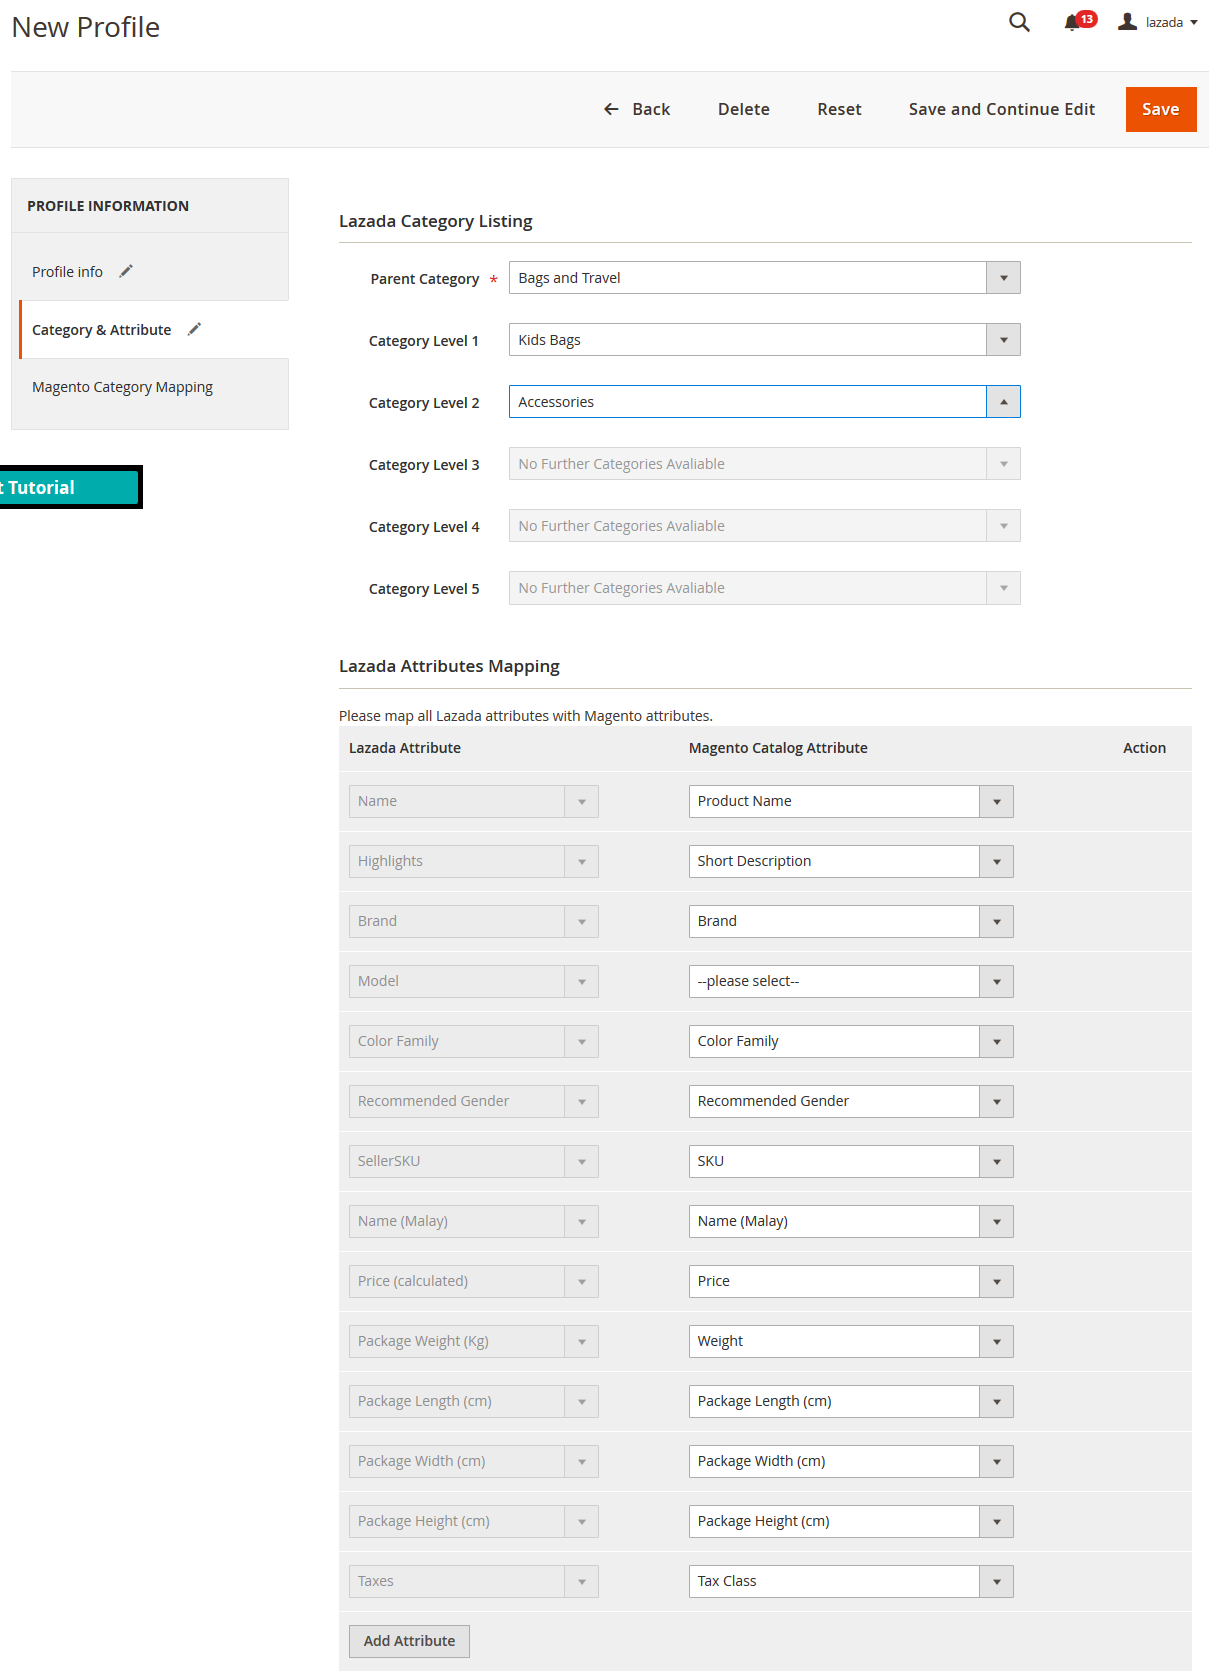Image resolution: width=1209 pixels, height=1679 pixels.
Task: Click the Action column header
Action: pos(1144,748)
